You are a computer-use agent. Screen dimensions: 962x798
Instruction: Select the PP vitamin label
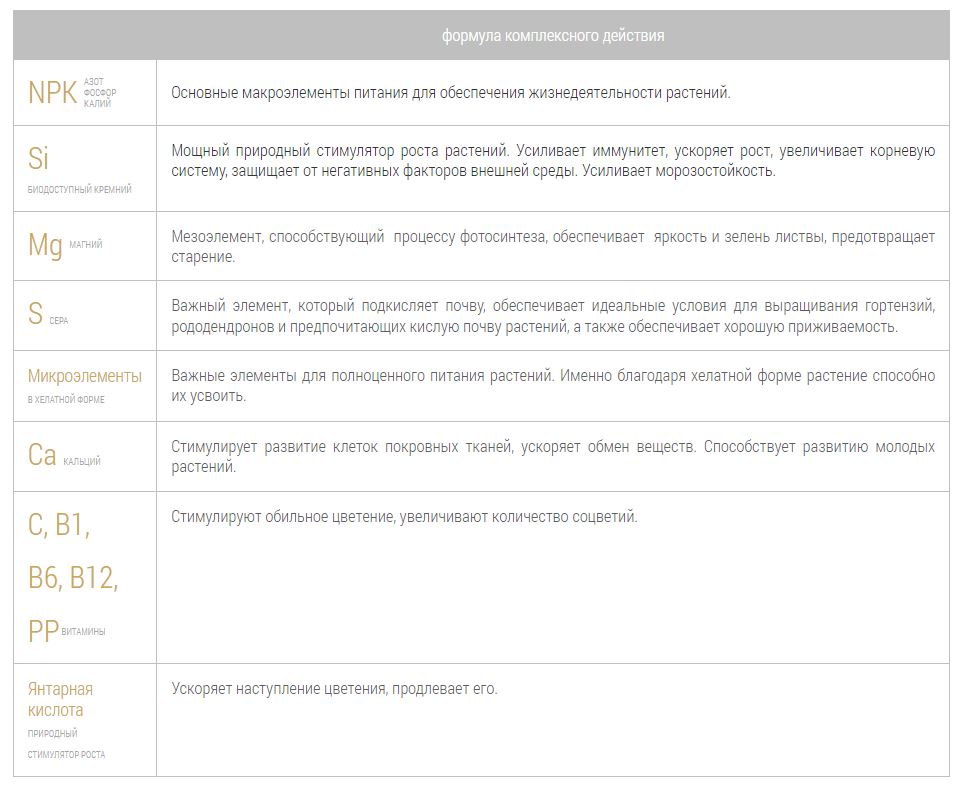pos(43,631)
